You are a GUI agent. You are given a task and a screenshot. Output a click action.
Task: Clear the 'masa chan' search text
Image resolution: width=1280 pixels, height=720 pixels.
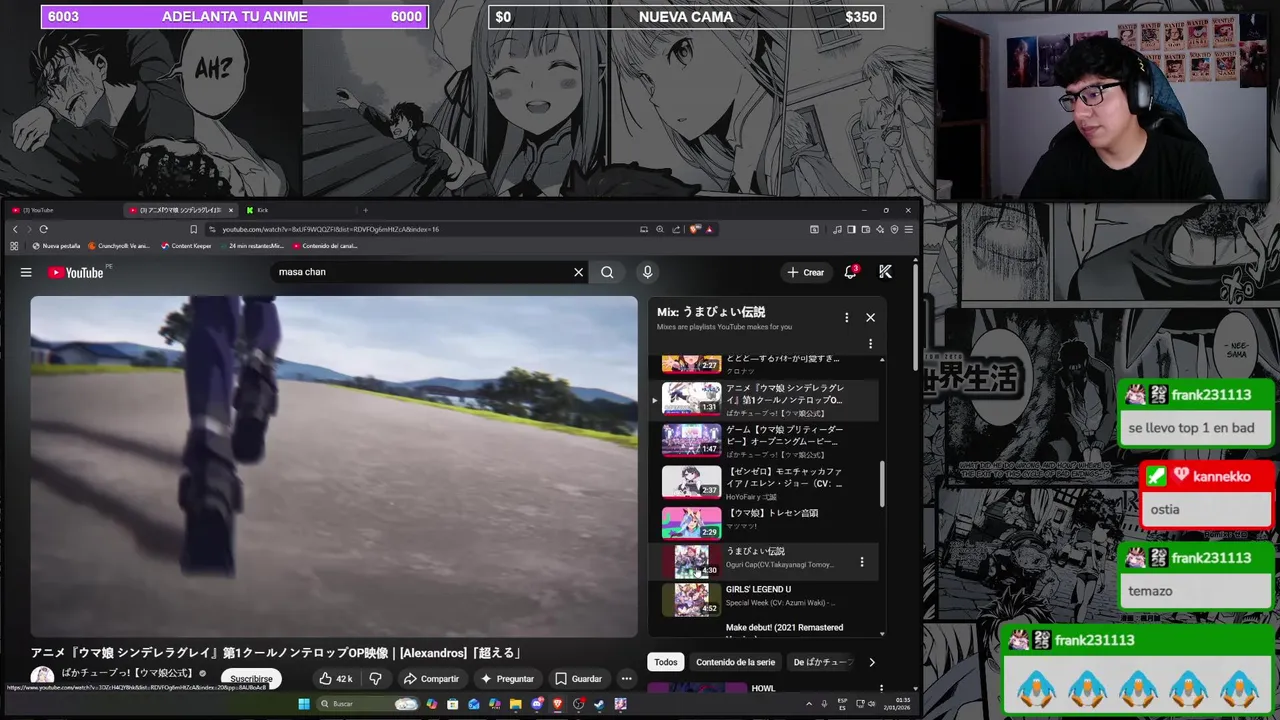pyautogui.click(x=578, y=272)
